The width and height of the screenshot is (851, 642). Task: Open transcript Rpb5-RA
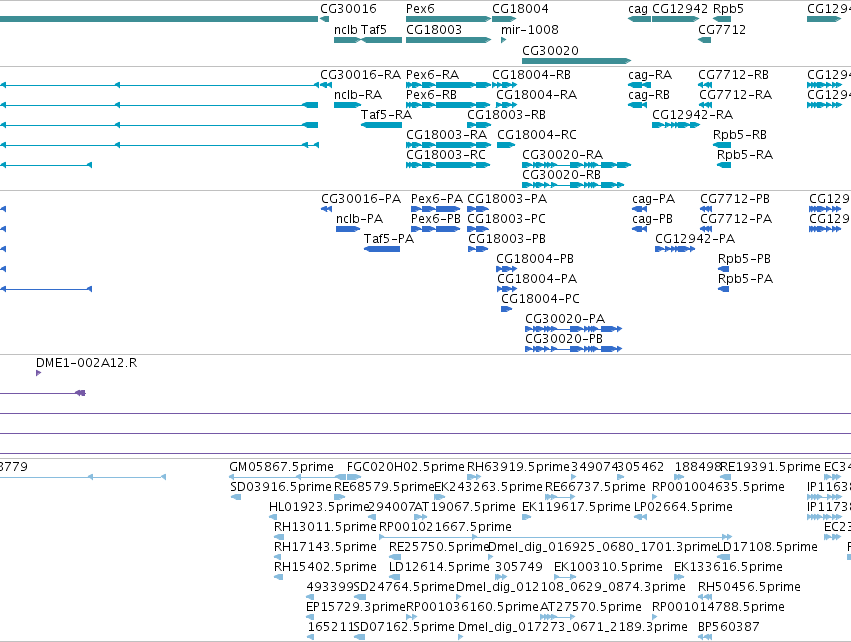coord(745,155)
